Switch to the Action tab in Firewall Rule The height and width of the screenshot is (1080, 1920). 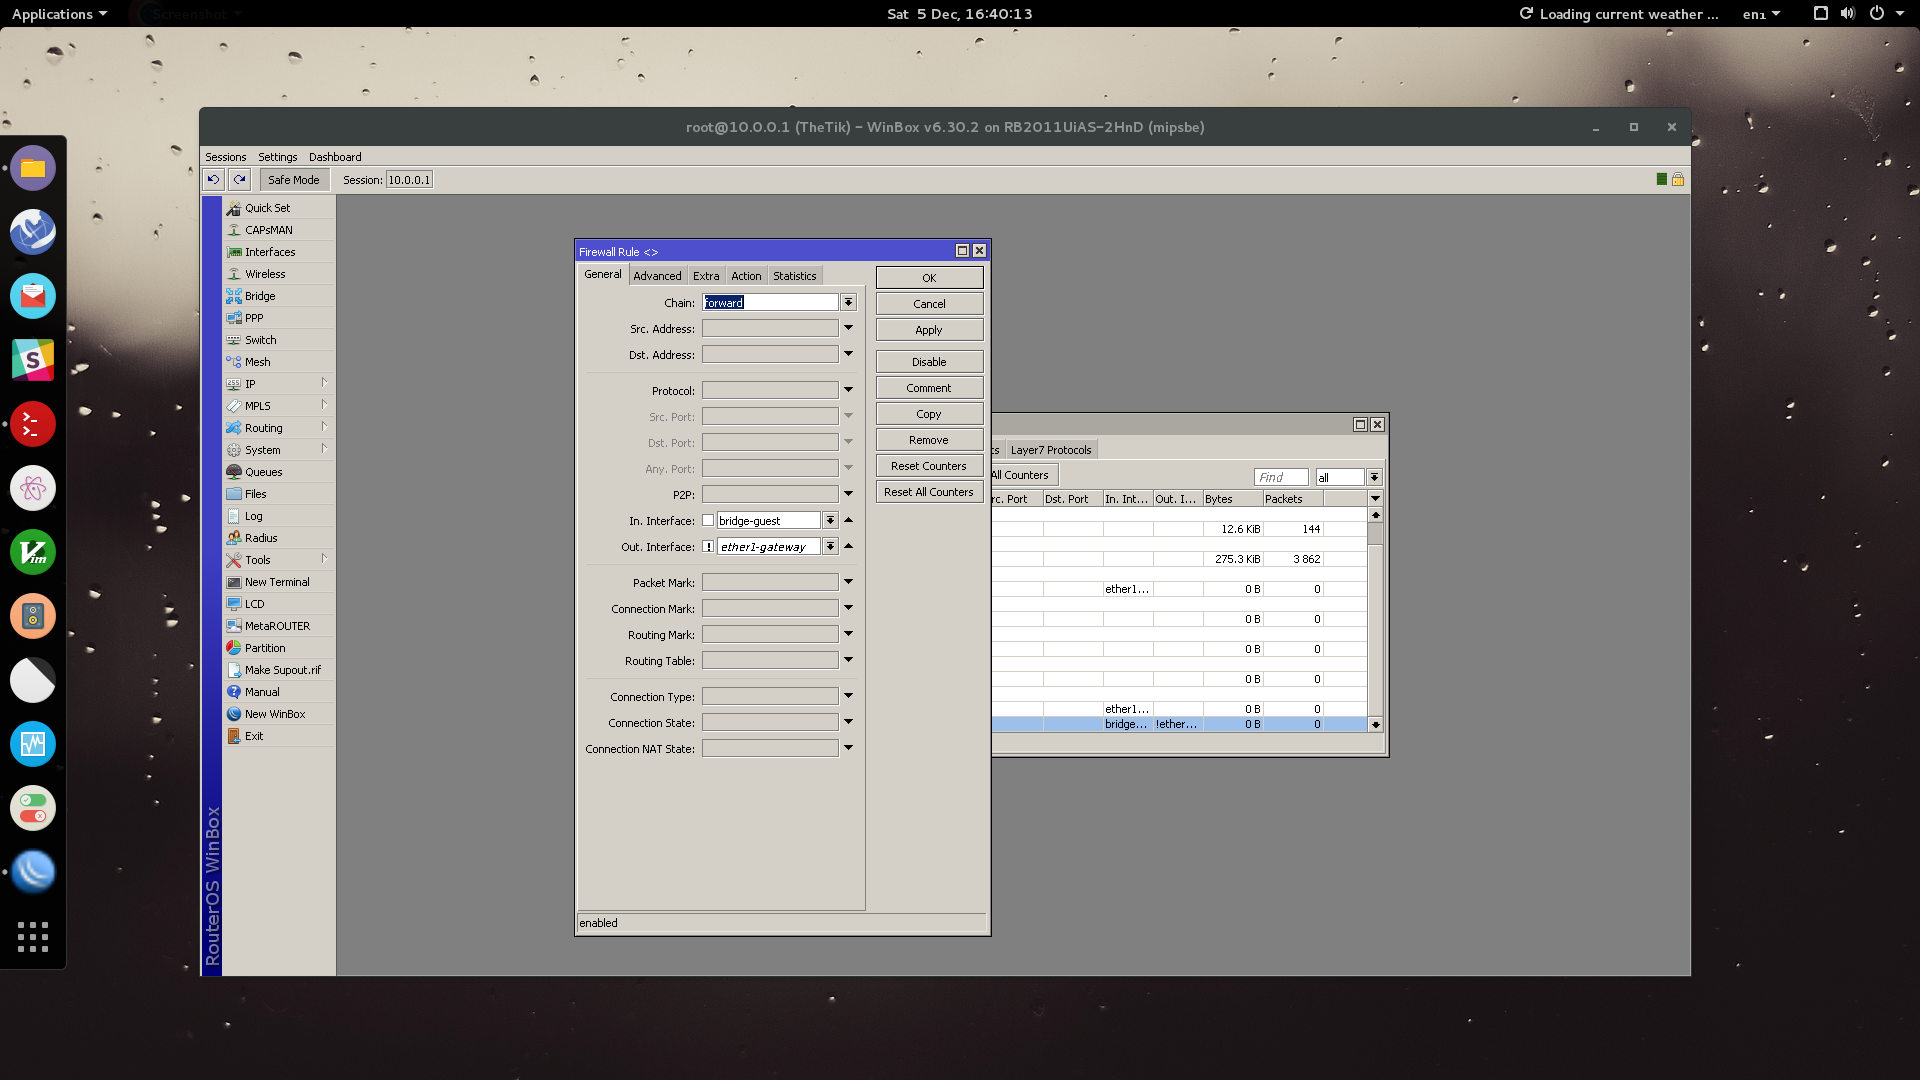(x=745, y=274)
